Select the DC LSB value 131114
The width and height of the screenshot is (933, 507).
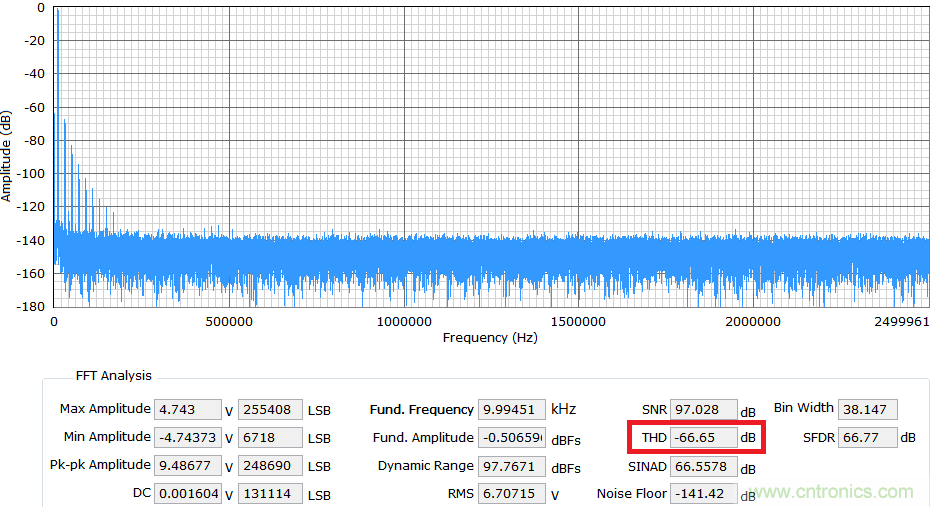(270, 493)
